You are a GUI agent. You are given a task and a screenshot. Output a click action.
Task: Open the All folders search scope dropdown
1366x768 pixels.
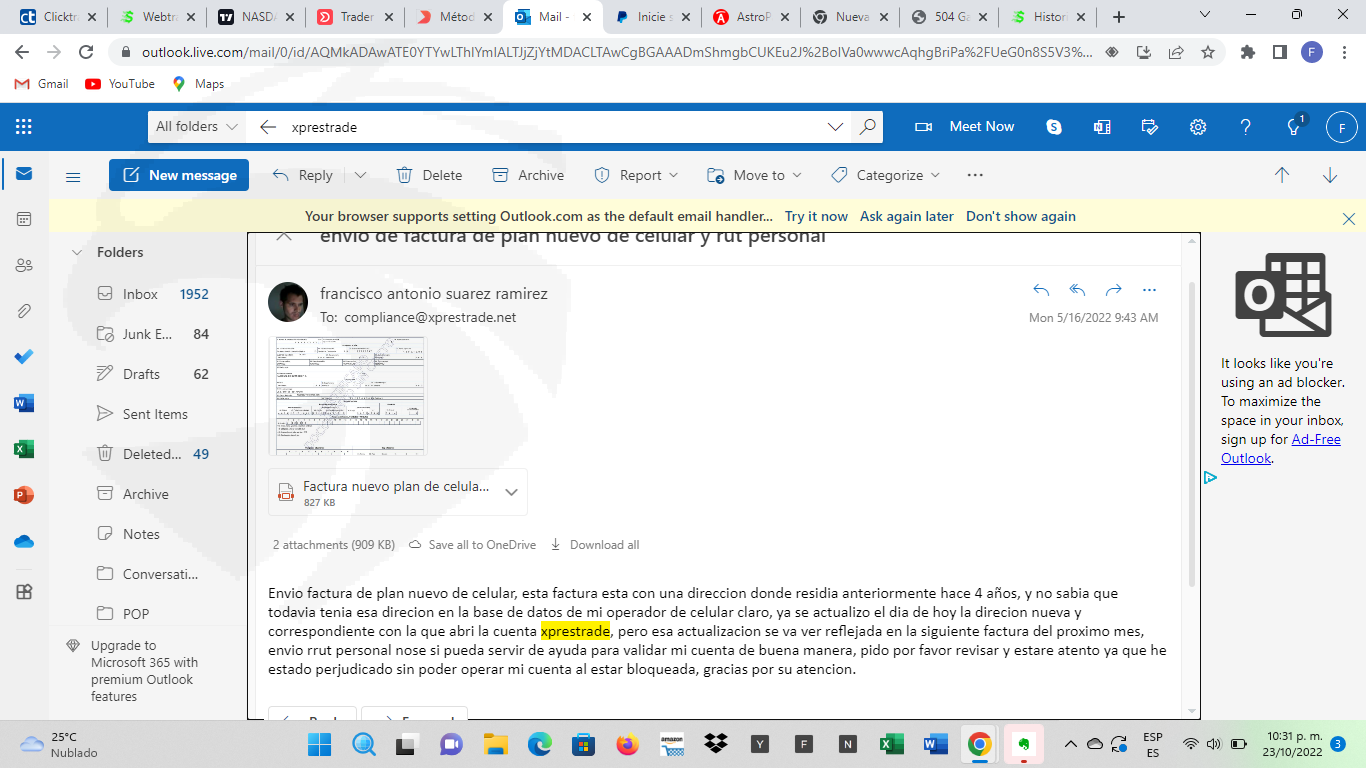(197, 127)
